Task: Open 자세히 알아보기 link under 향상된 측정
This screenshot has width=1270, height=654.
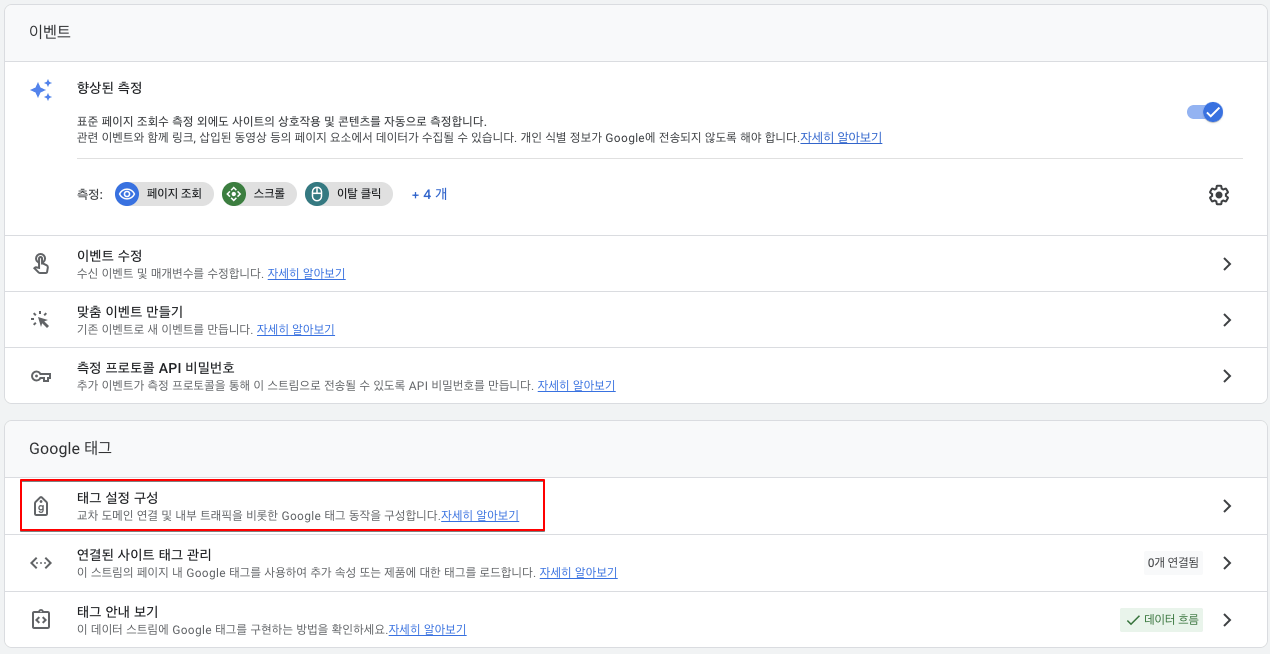Action: point(841,138)
